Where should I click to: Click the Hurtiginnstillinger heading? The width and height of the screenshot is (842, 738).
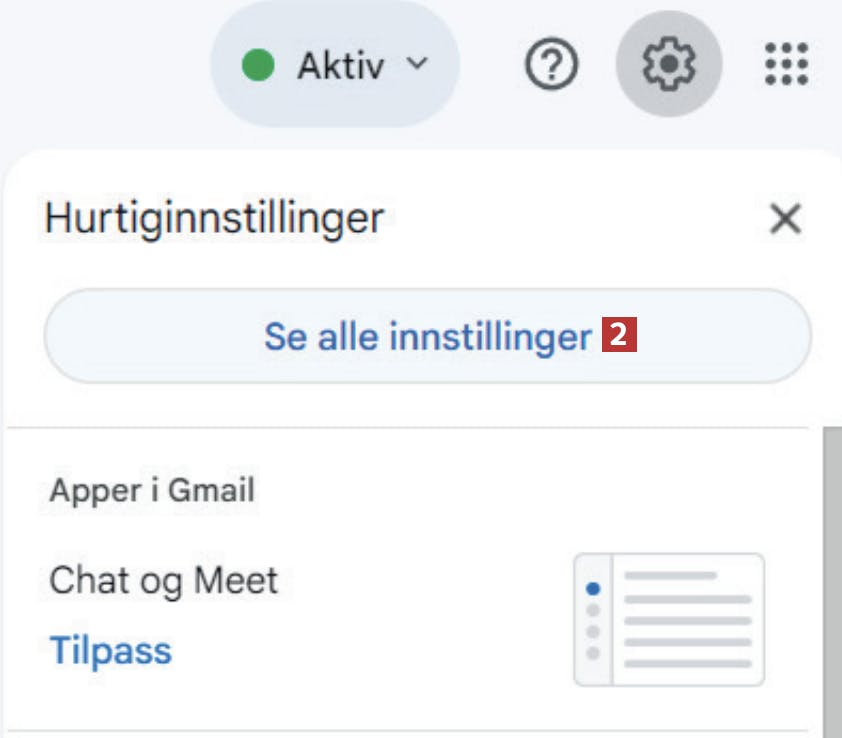coord(214,218)
